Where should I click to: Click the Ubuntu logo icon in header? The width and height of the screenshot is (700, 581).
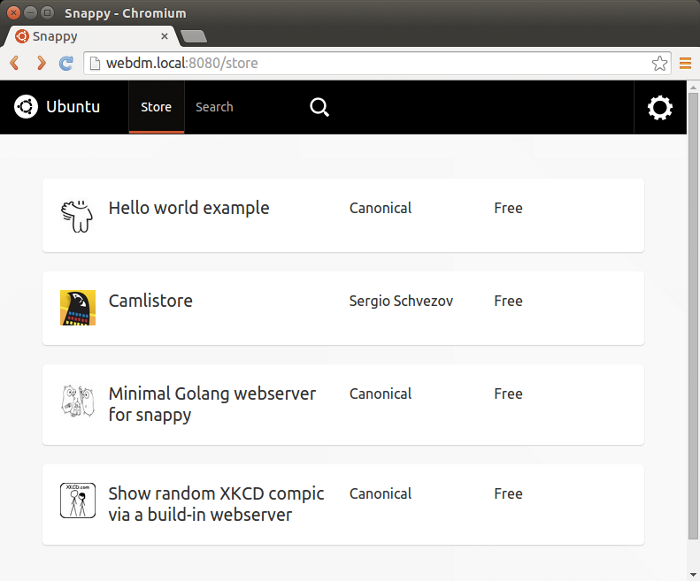(x=26, y=107)
